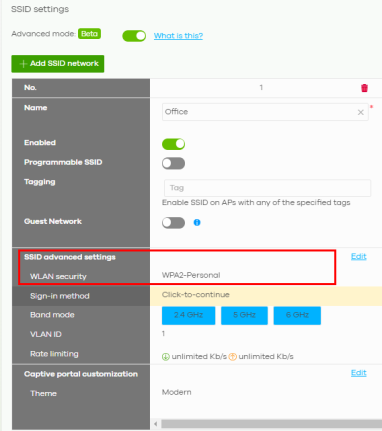Select the 5 GHz band button
Image resolution: width=382 pixels, height=431 pixels.
tap(244, 315)
